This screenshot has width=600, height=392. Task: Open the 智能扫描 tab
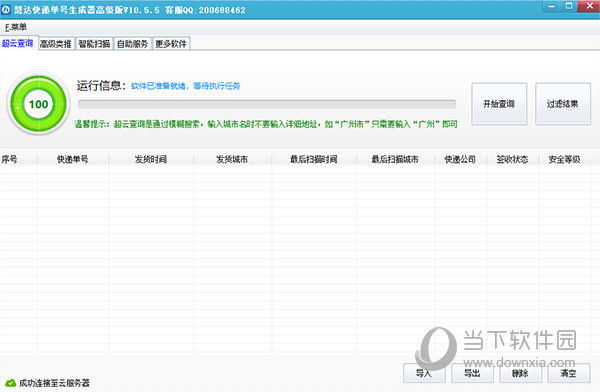click(95, 44)
